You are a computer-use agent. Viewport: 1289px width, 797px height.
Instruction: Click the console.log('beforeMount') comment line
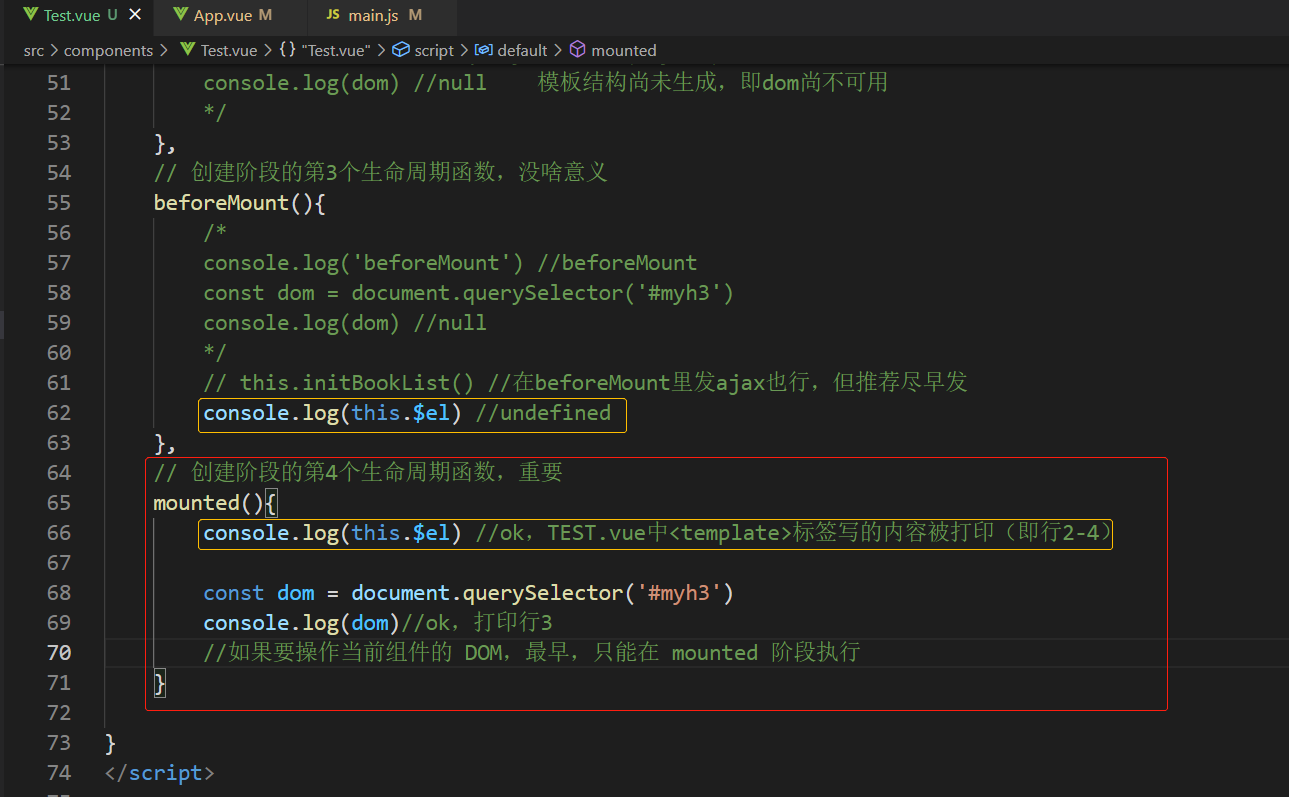click(x=450, y=262)
